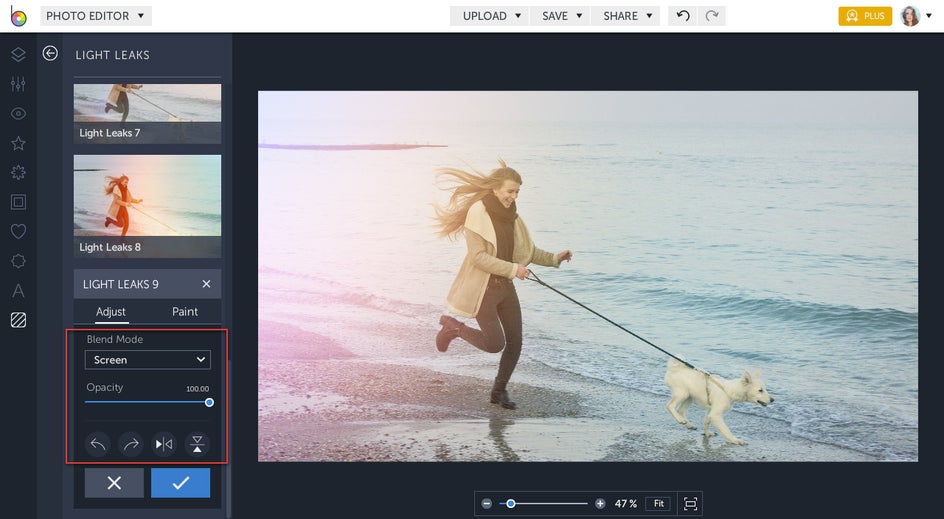Open the Graphics heart icon
This screenshot has width=944, height=519.
tap(18, 231)
